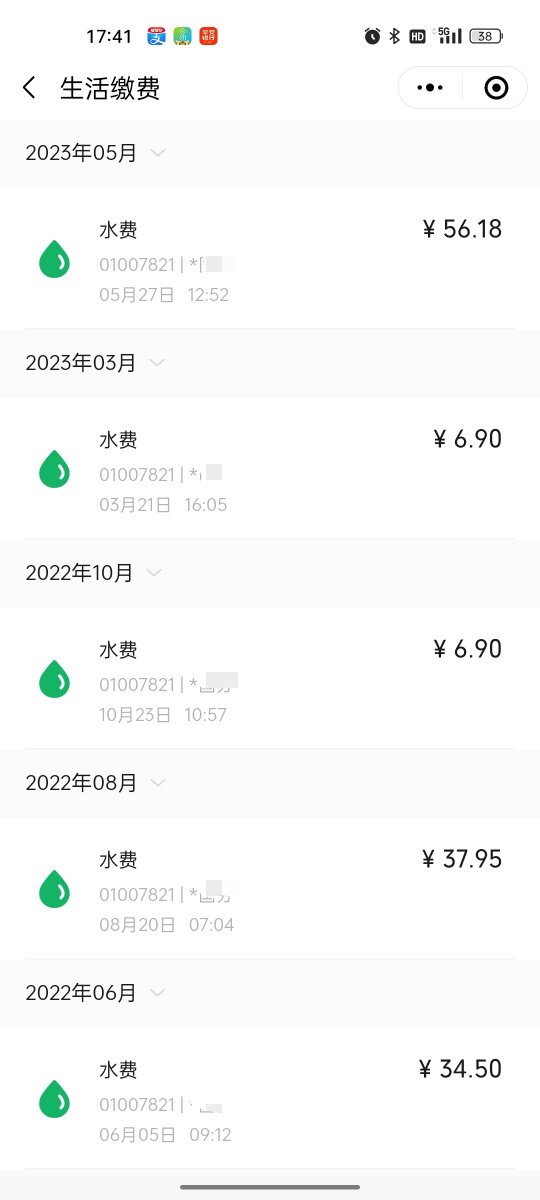
Task: Tap water drop icon for 08月20日 payment
Action: point(54,889)
